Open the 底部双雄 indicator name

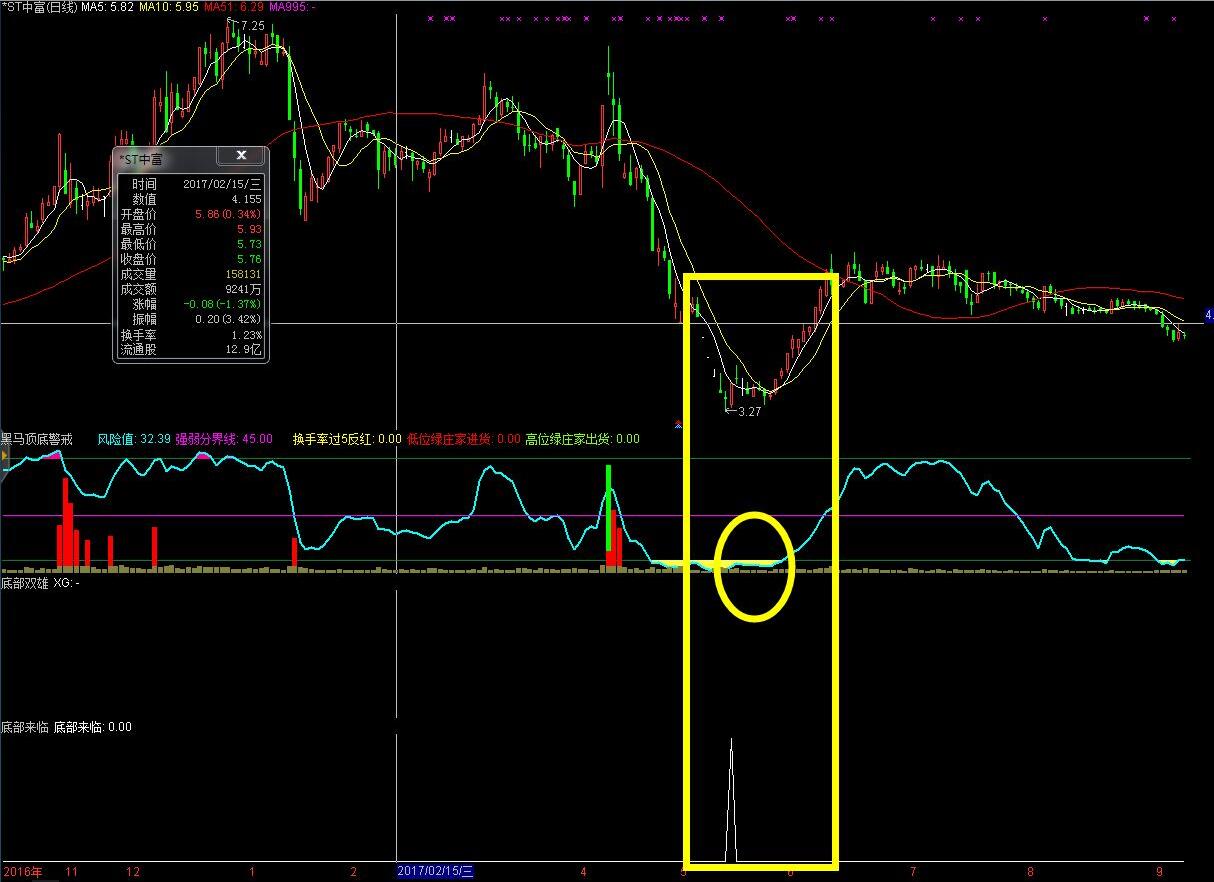tap(24, 582)
